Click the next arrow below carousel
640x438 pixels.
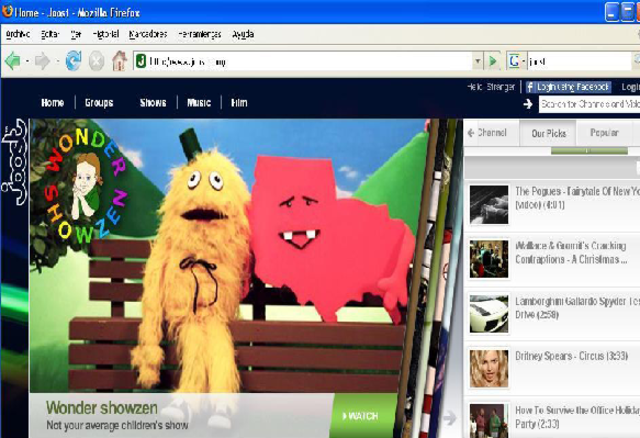point(449,418)
